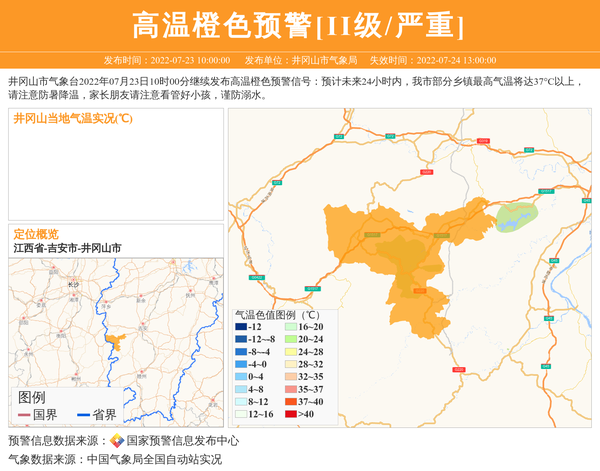Viewport: 600px width, 471px height.
Task: Select the 37~40 orange legend swatch
Action: [291, 401]
